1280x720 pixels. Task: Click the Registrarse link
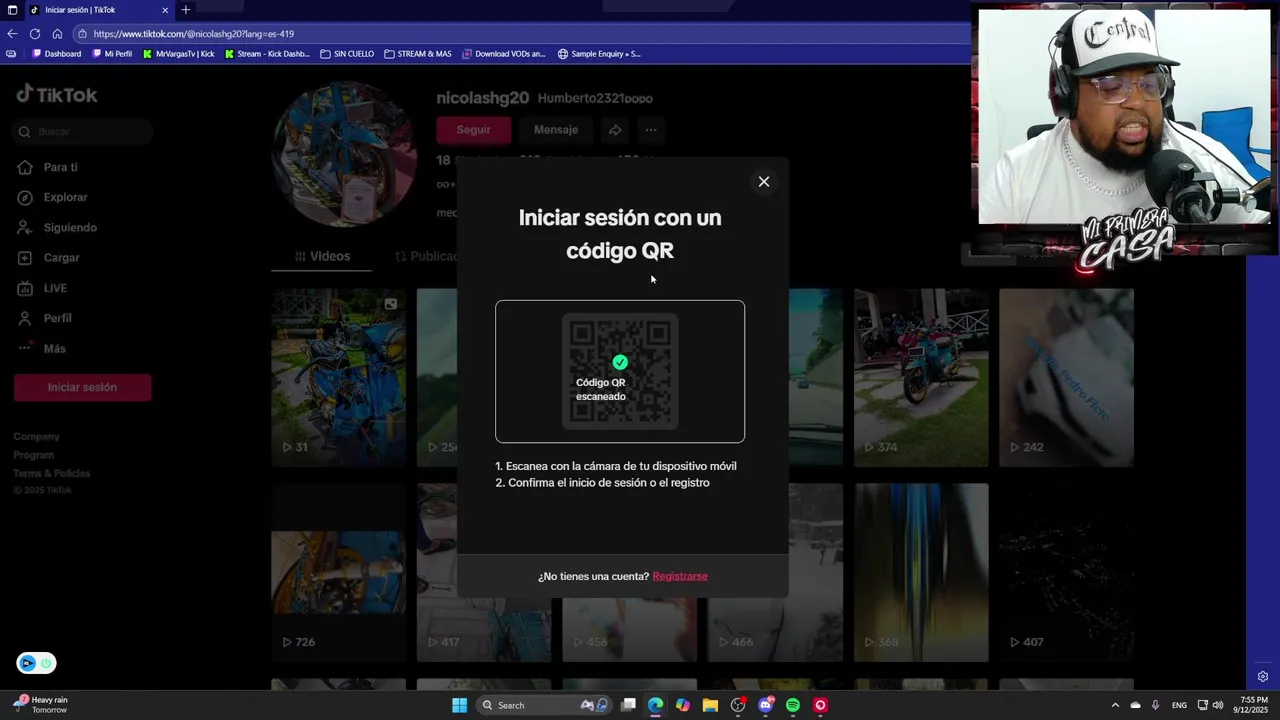[680, 576]
